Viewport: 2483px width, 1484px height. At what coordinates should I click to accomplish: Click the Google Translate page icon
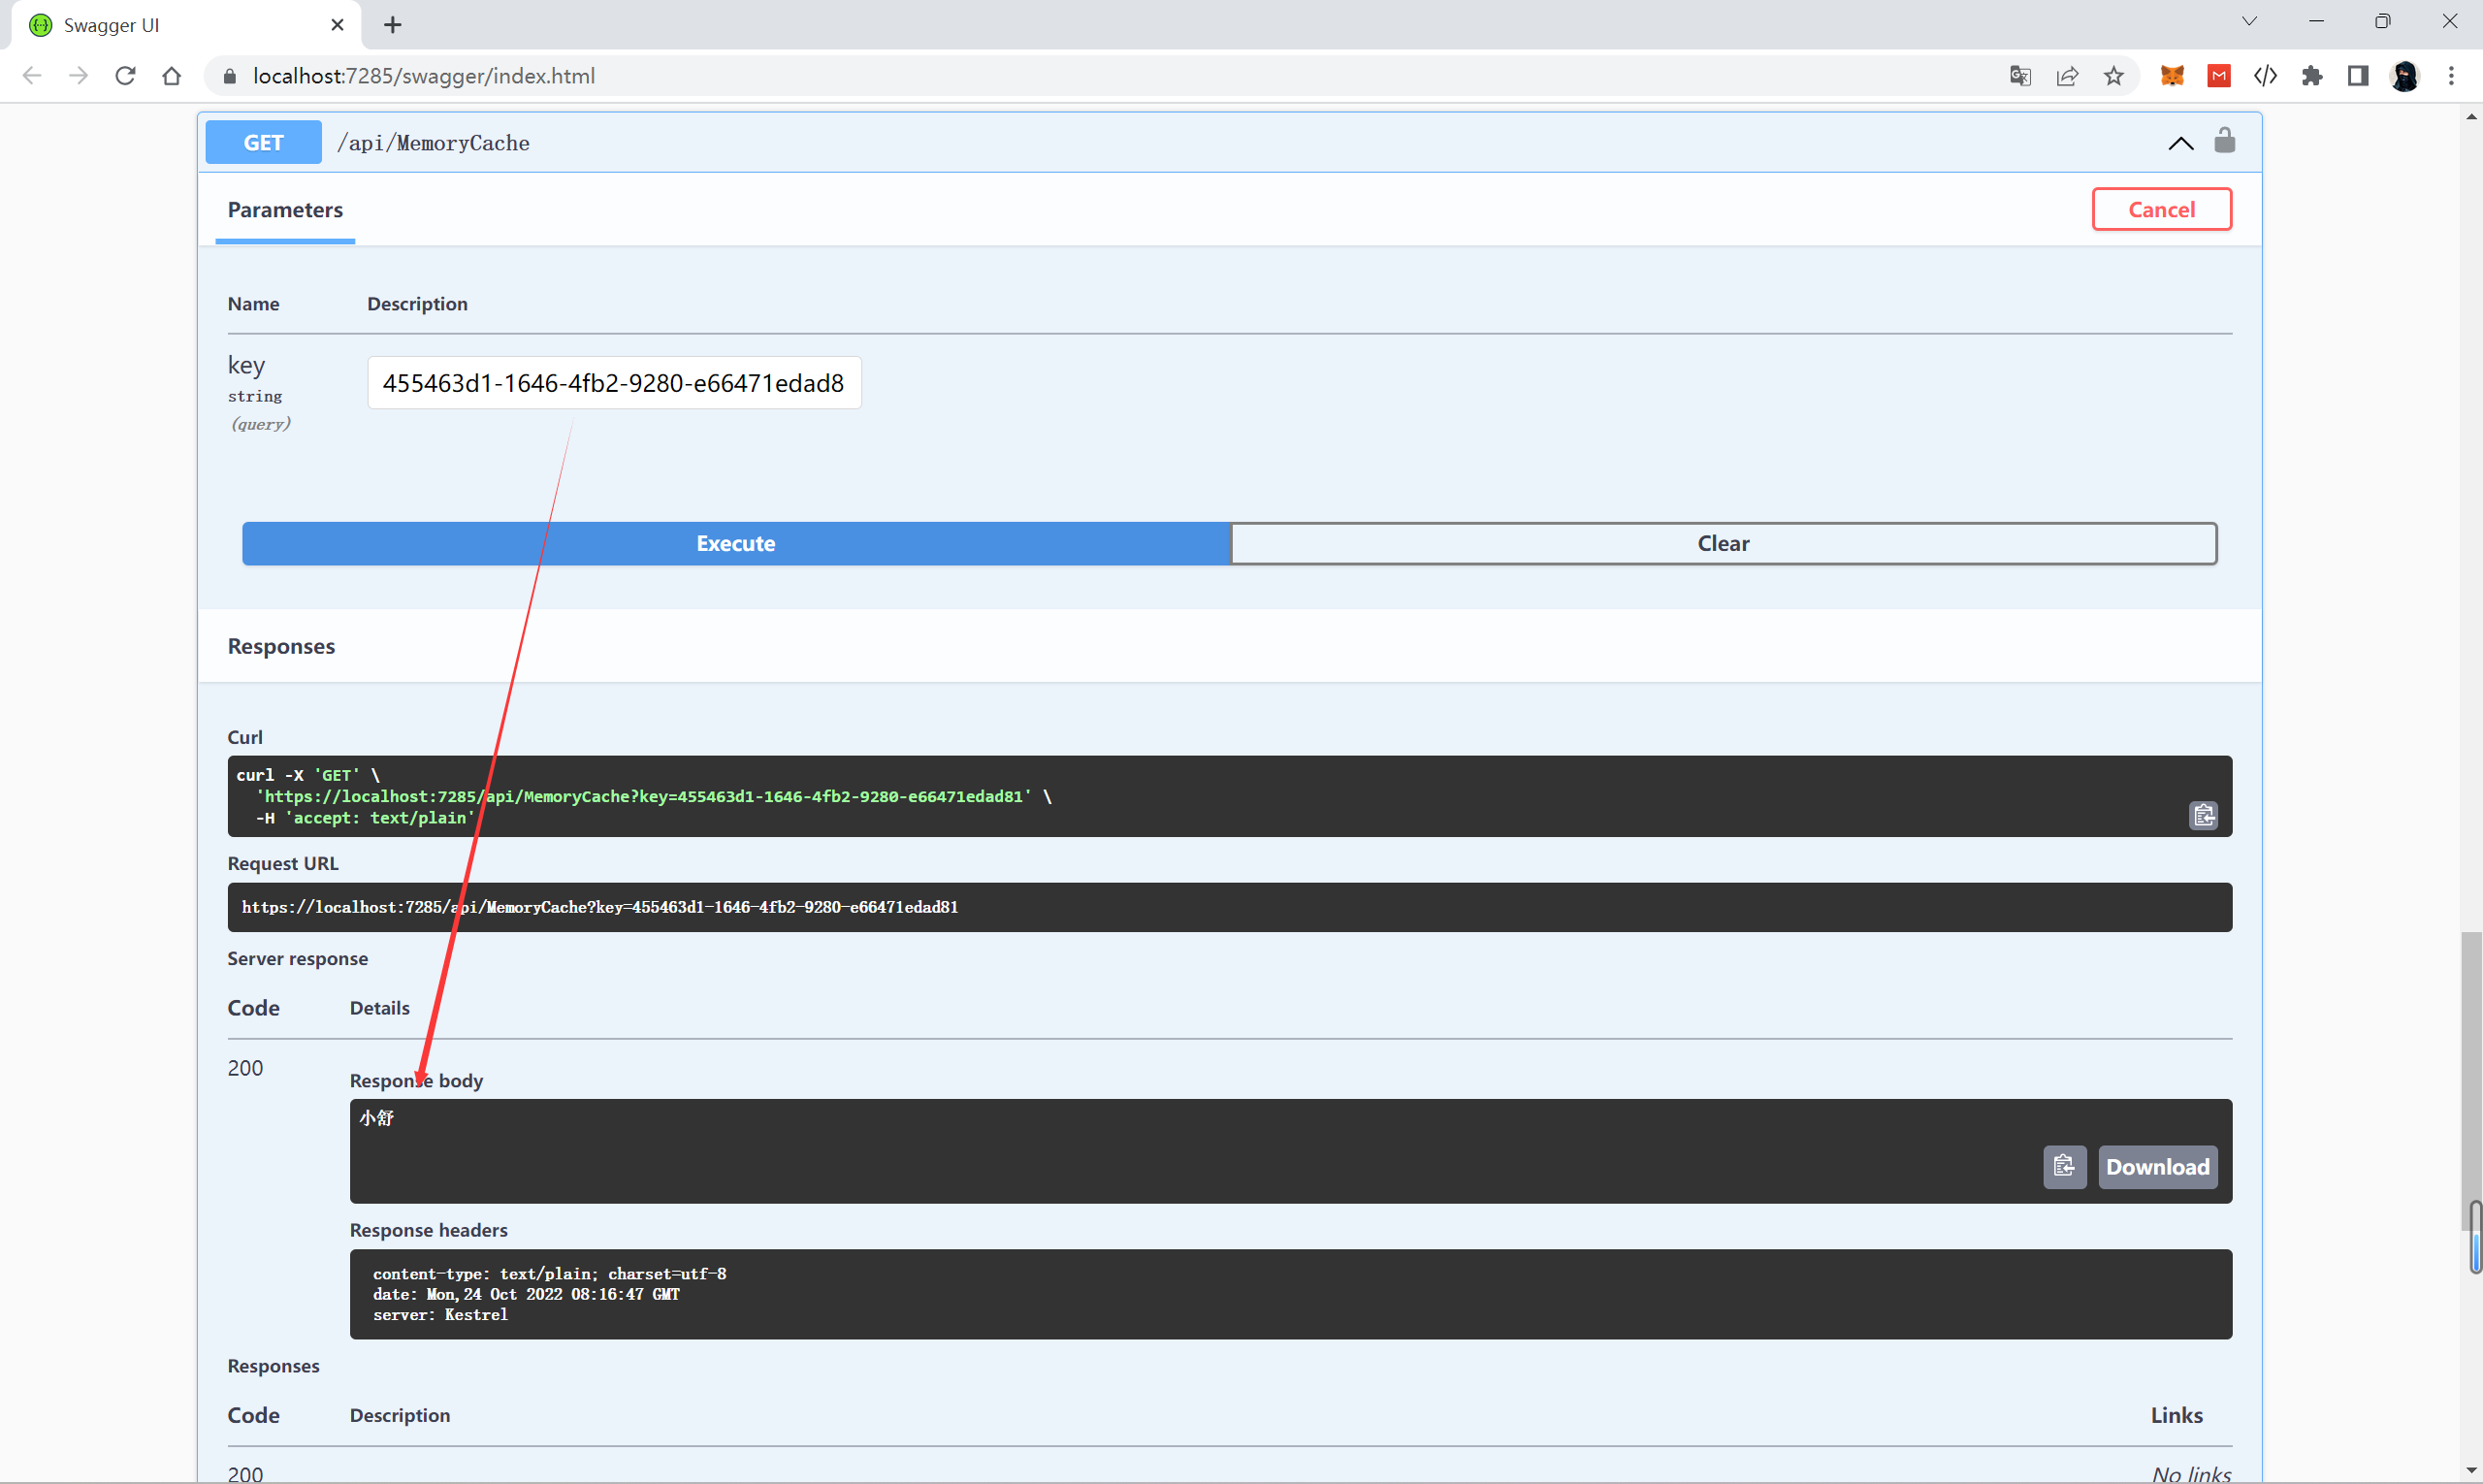click(2020, 76)
